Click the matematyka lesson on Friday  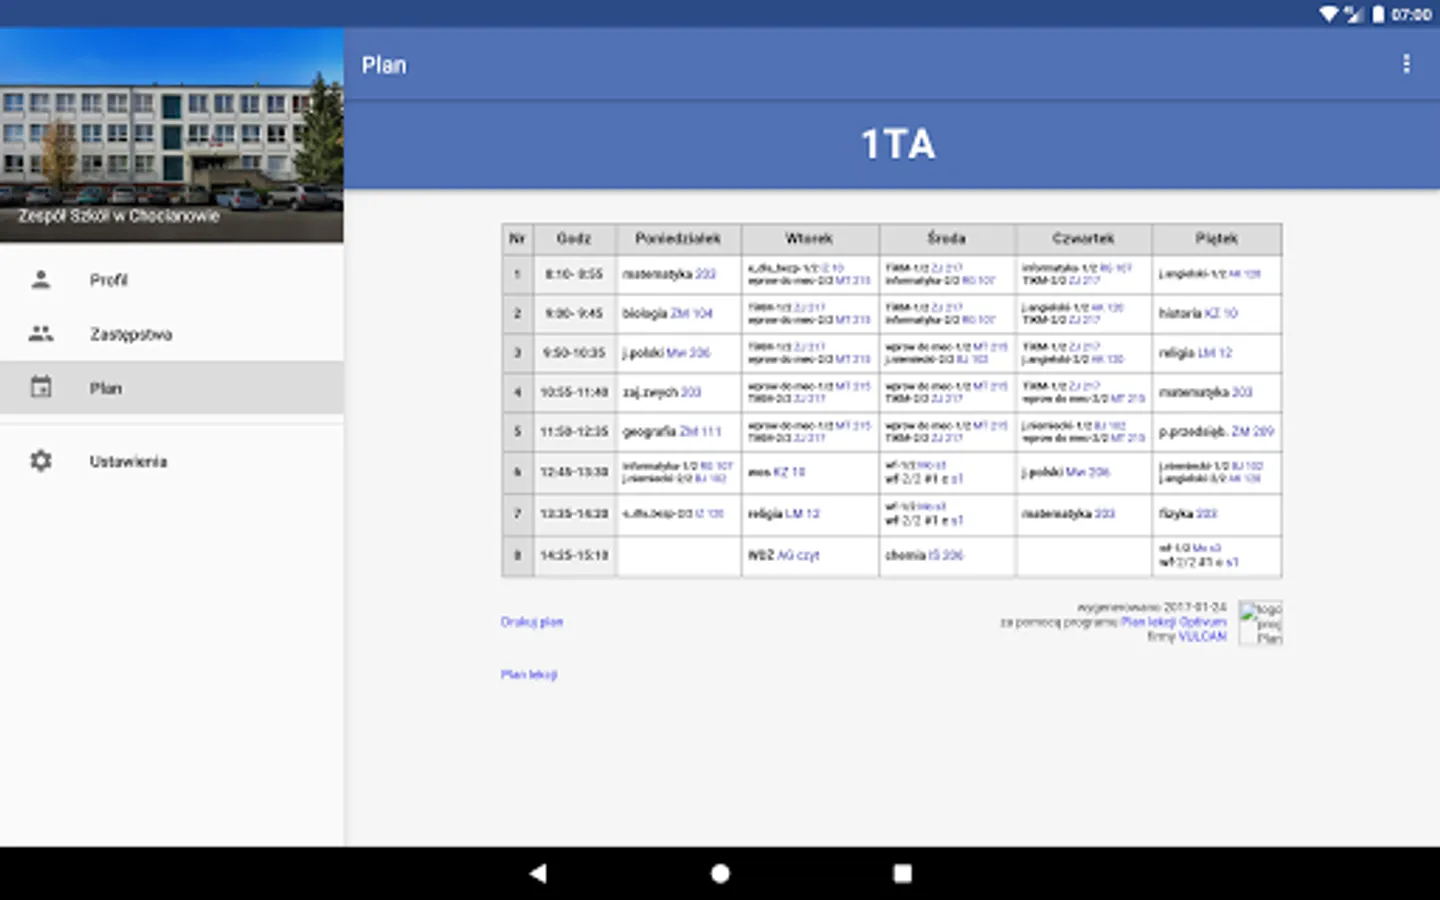coord(1194,393)
